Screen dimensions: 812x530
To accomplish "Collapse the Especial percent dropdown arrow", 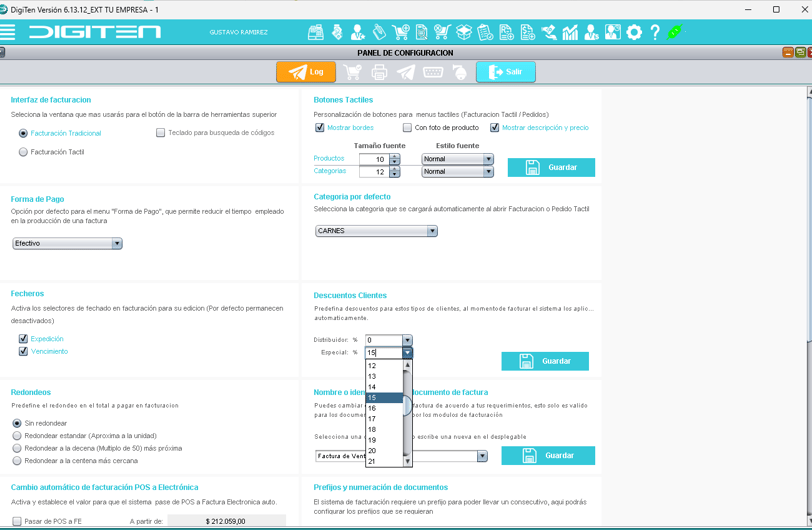I will pyautogui.click(x=408, y=353).
